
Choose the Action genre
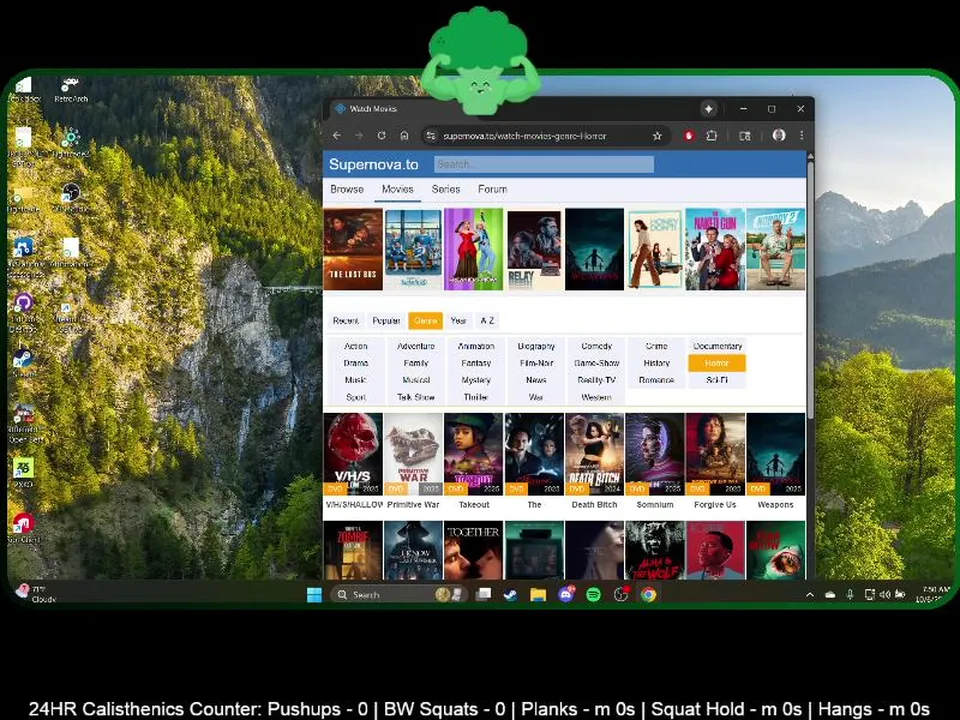(x=356, y=346)
